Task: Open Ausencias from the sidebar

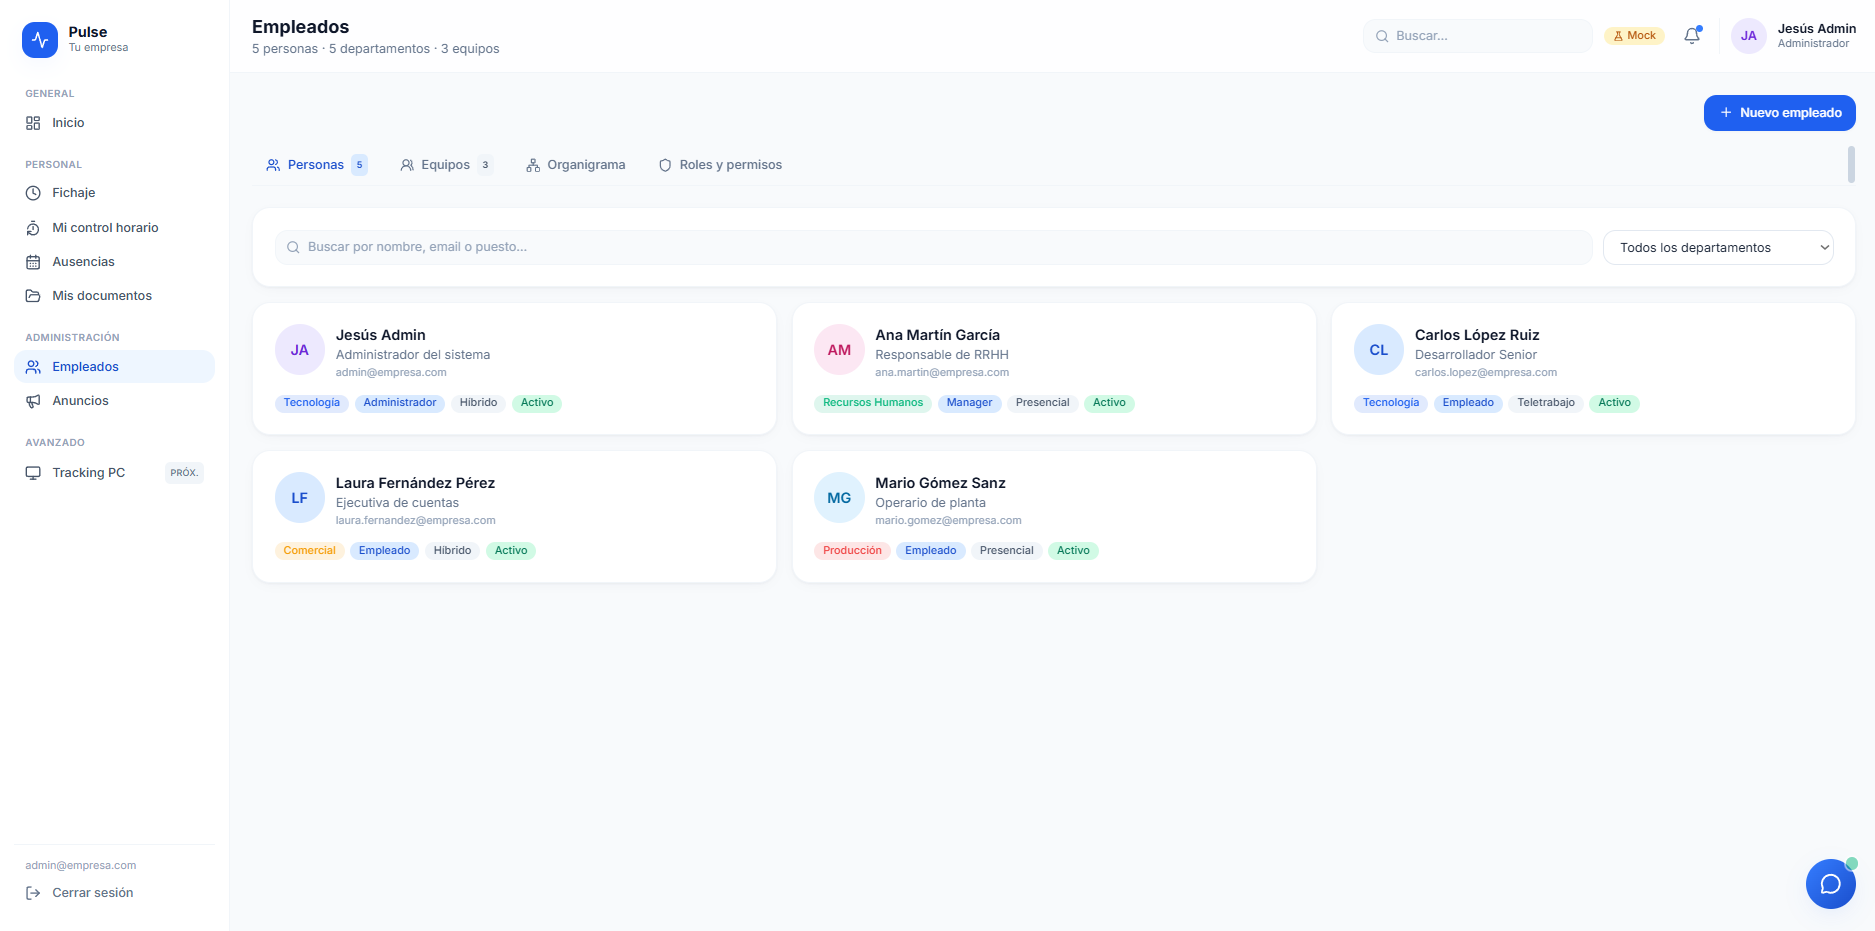Action: tap(114, 262)
